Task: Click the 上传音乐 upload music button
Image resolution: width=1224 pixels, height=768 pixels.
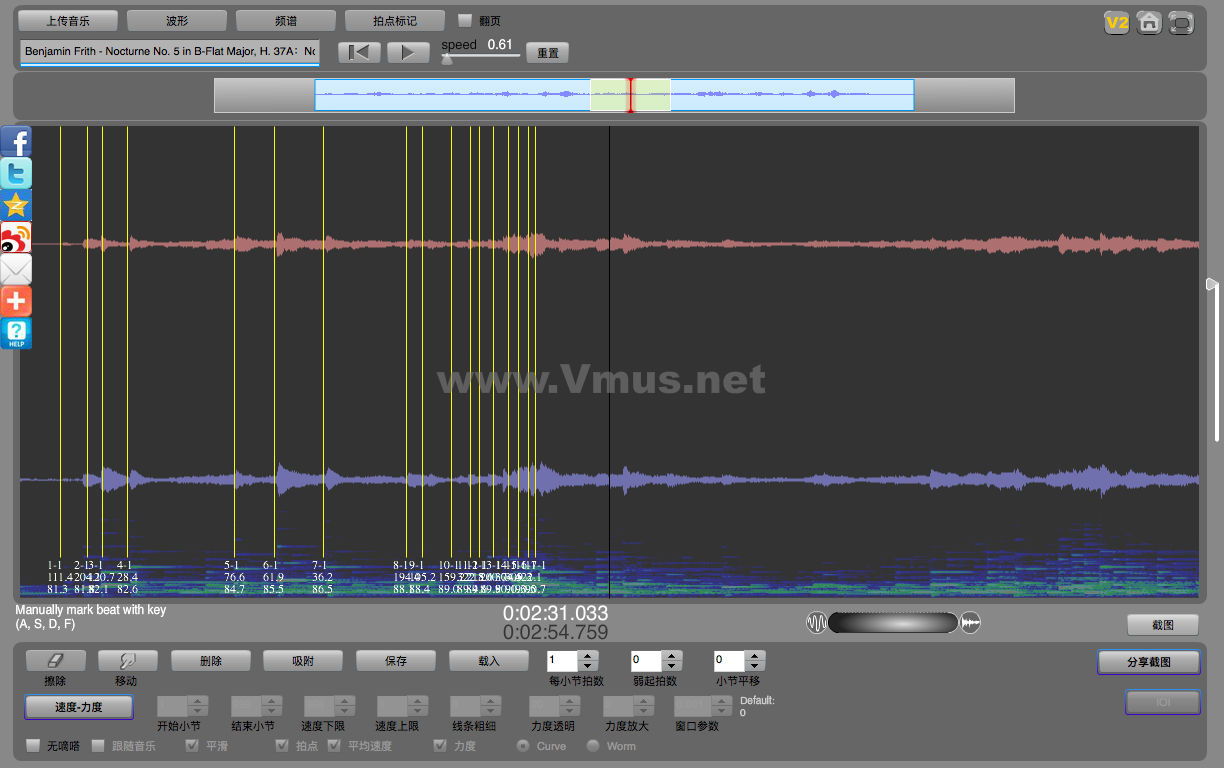Action: pyautogui.click(x=68, y=21)
